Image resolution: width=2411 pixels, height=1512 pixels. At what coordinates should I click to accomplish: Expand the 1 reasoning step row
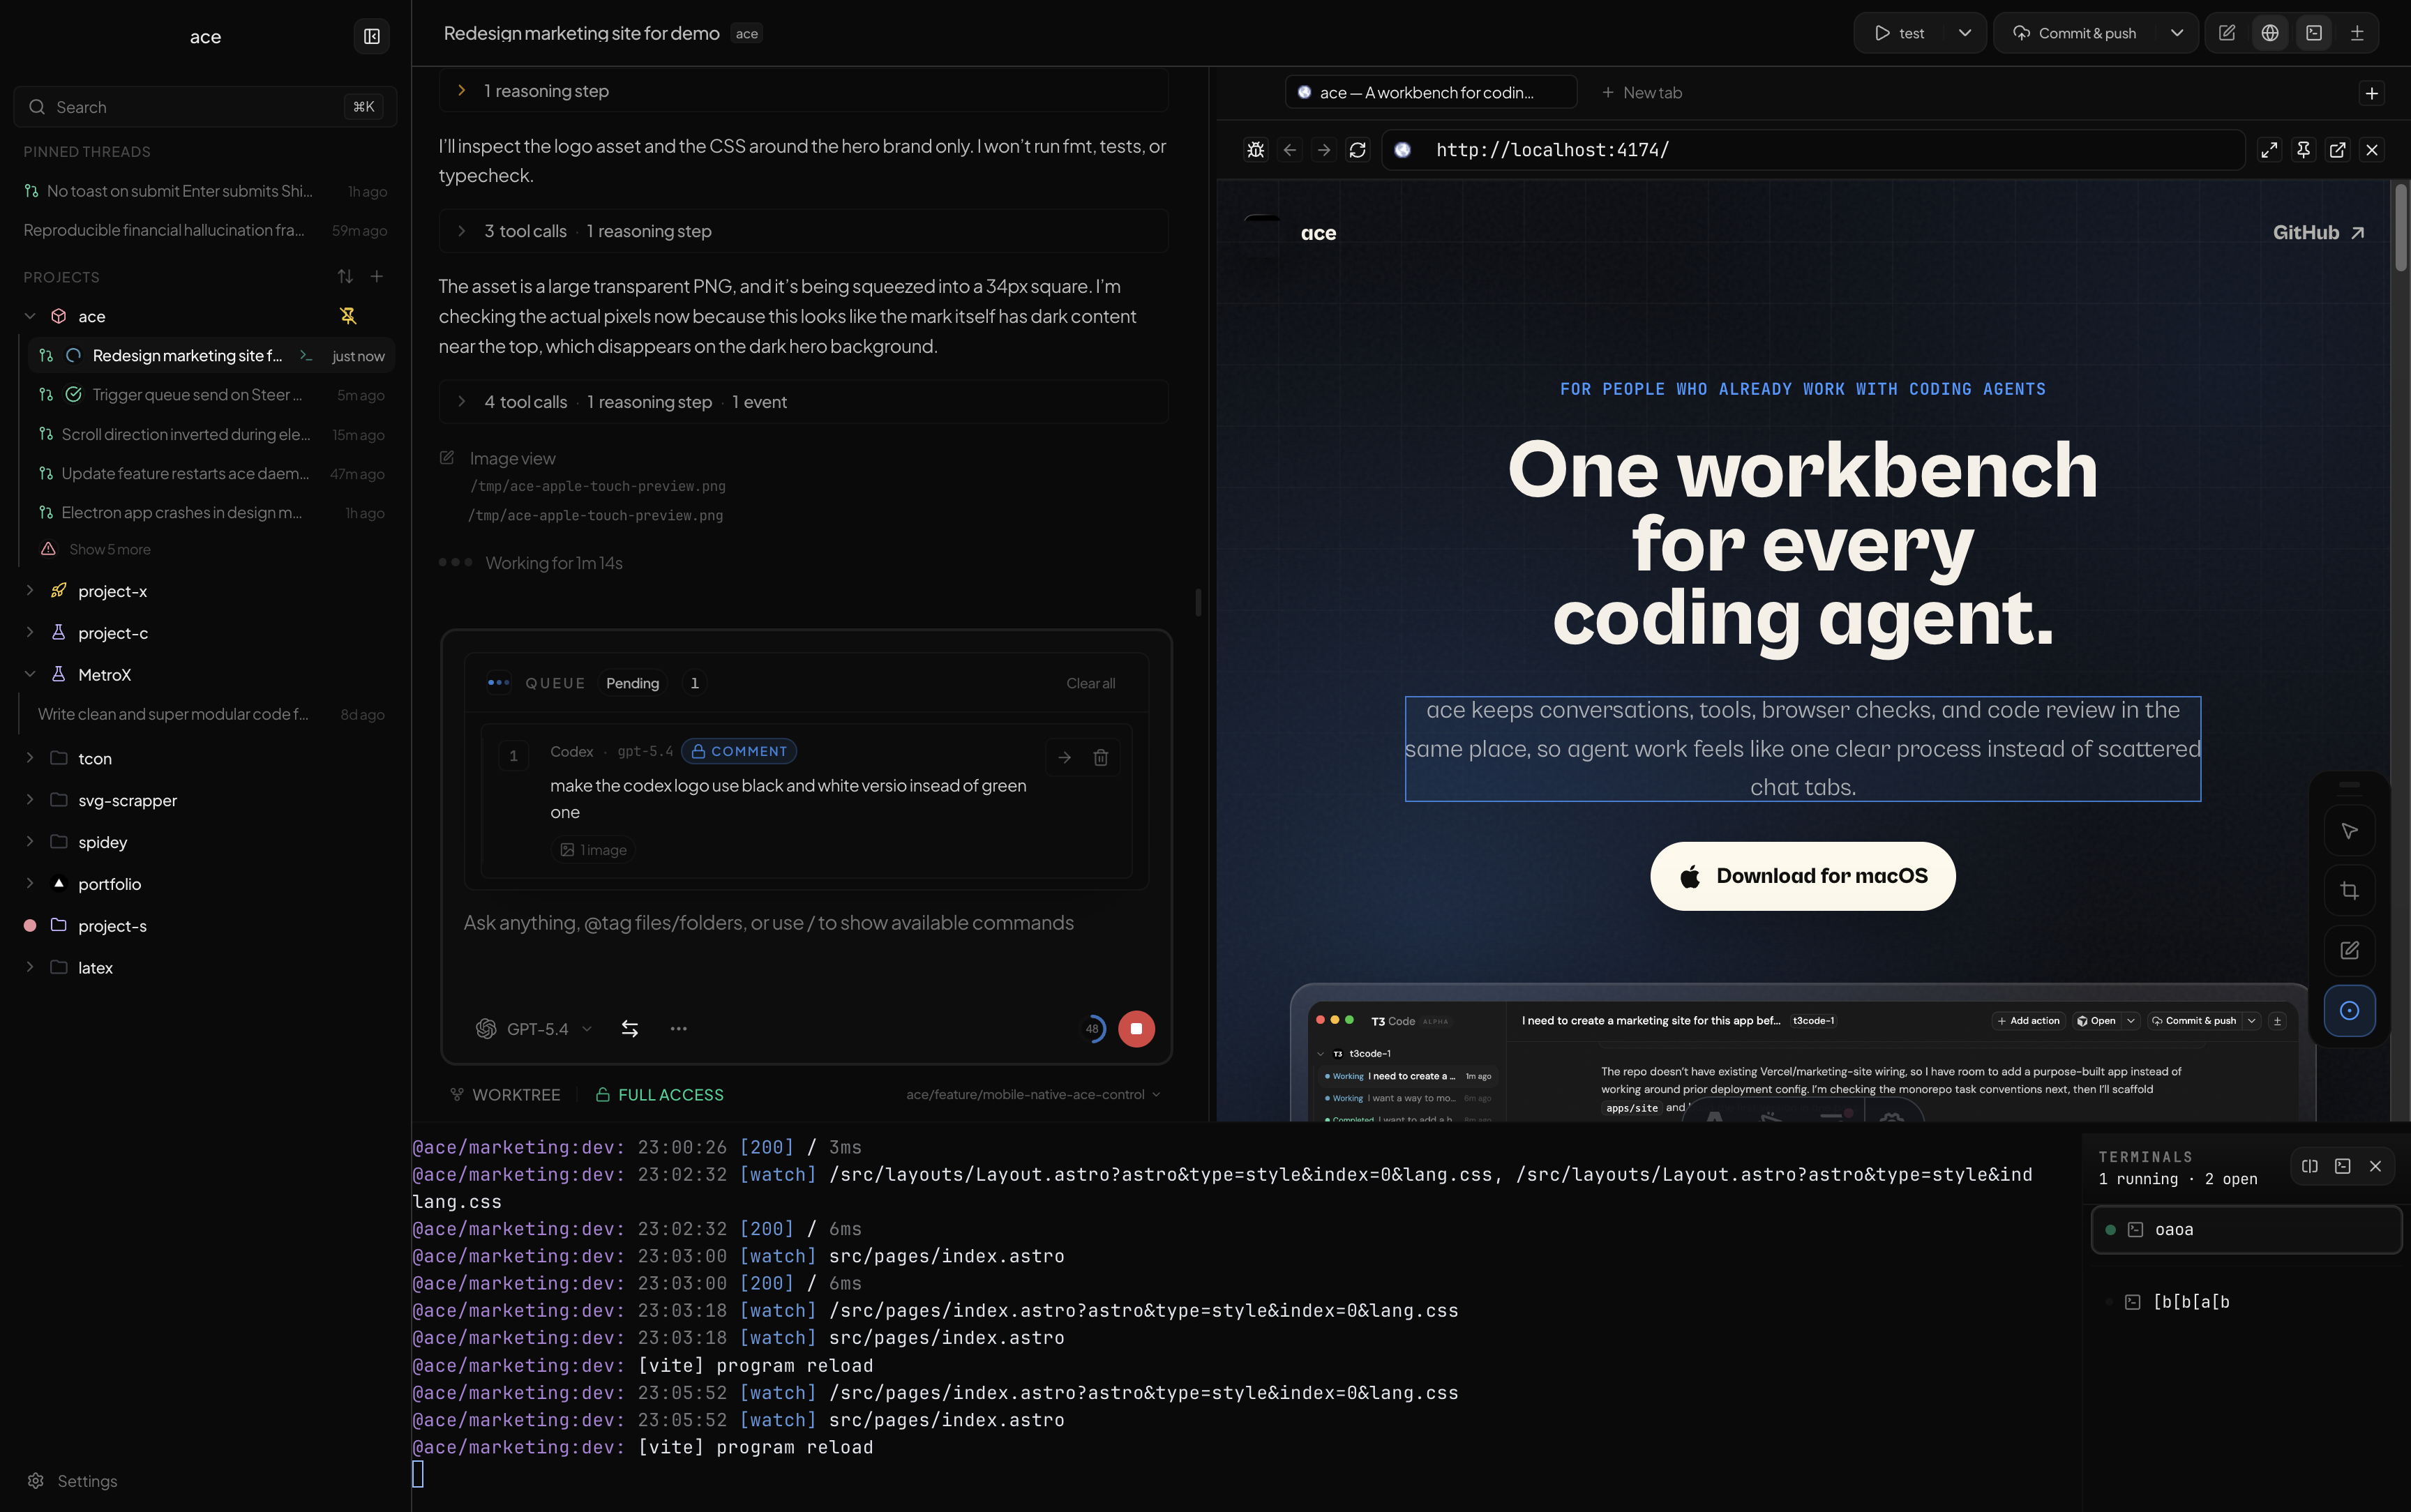(803, 91)
